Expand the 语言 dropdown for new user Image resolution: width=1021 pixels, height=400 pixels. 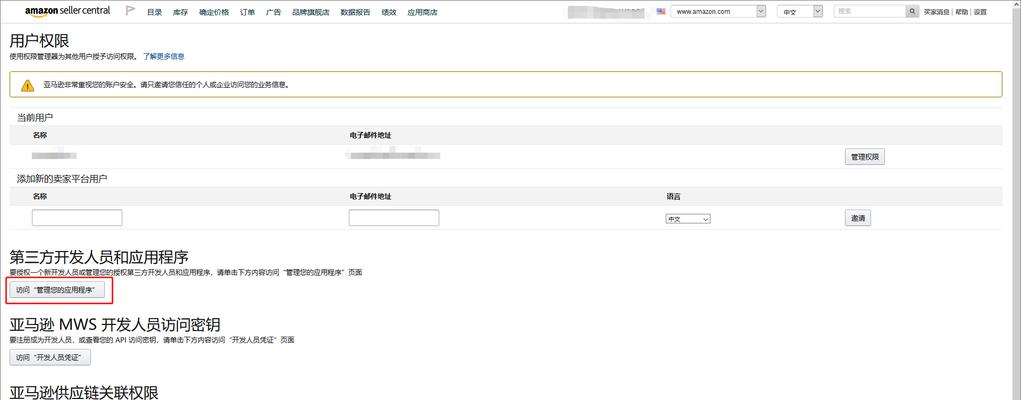(x=688, y=220)
